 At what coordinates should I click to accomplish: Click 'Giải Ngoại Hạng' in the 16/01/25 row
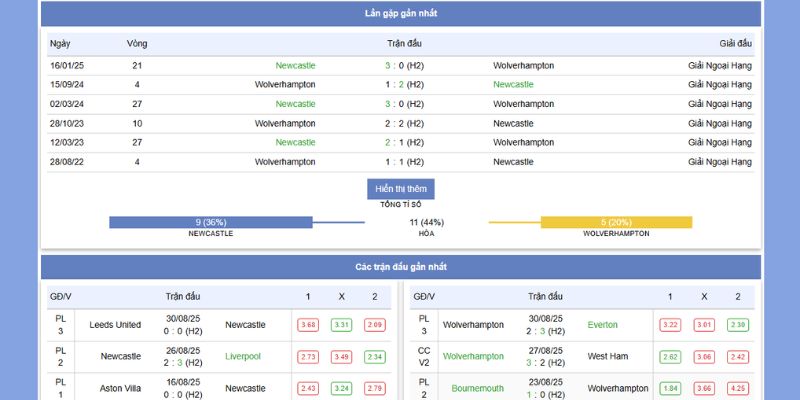click(x=719, y=66)
